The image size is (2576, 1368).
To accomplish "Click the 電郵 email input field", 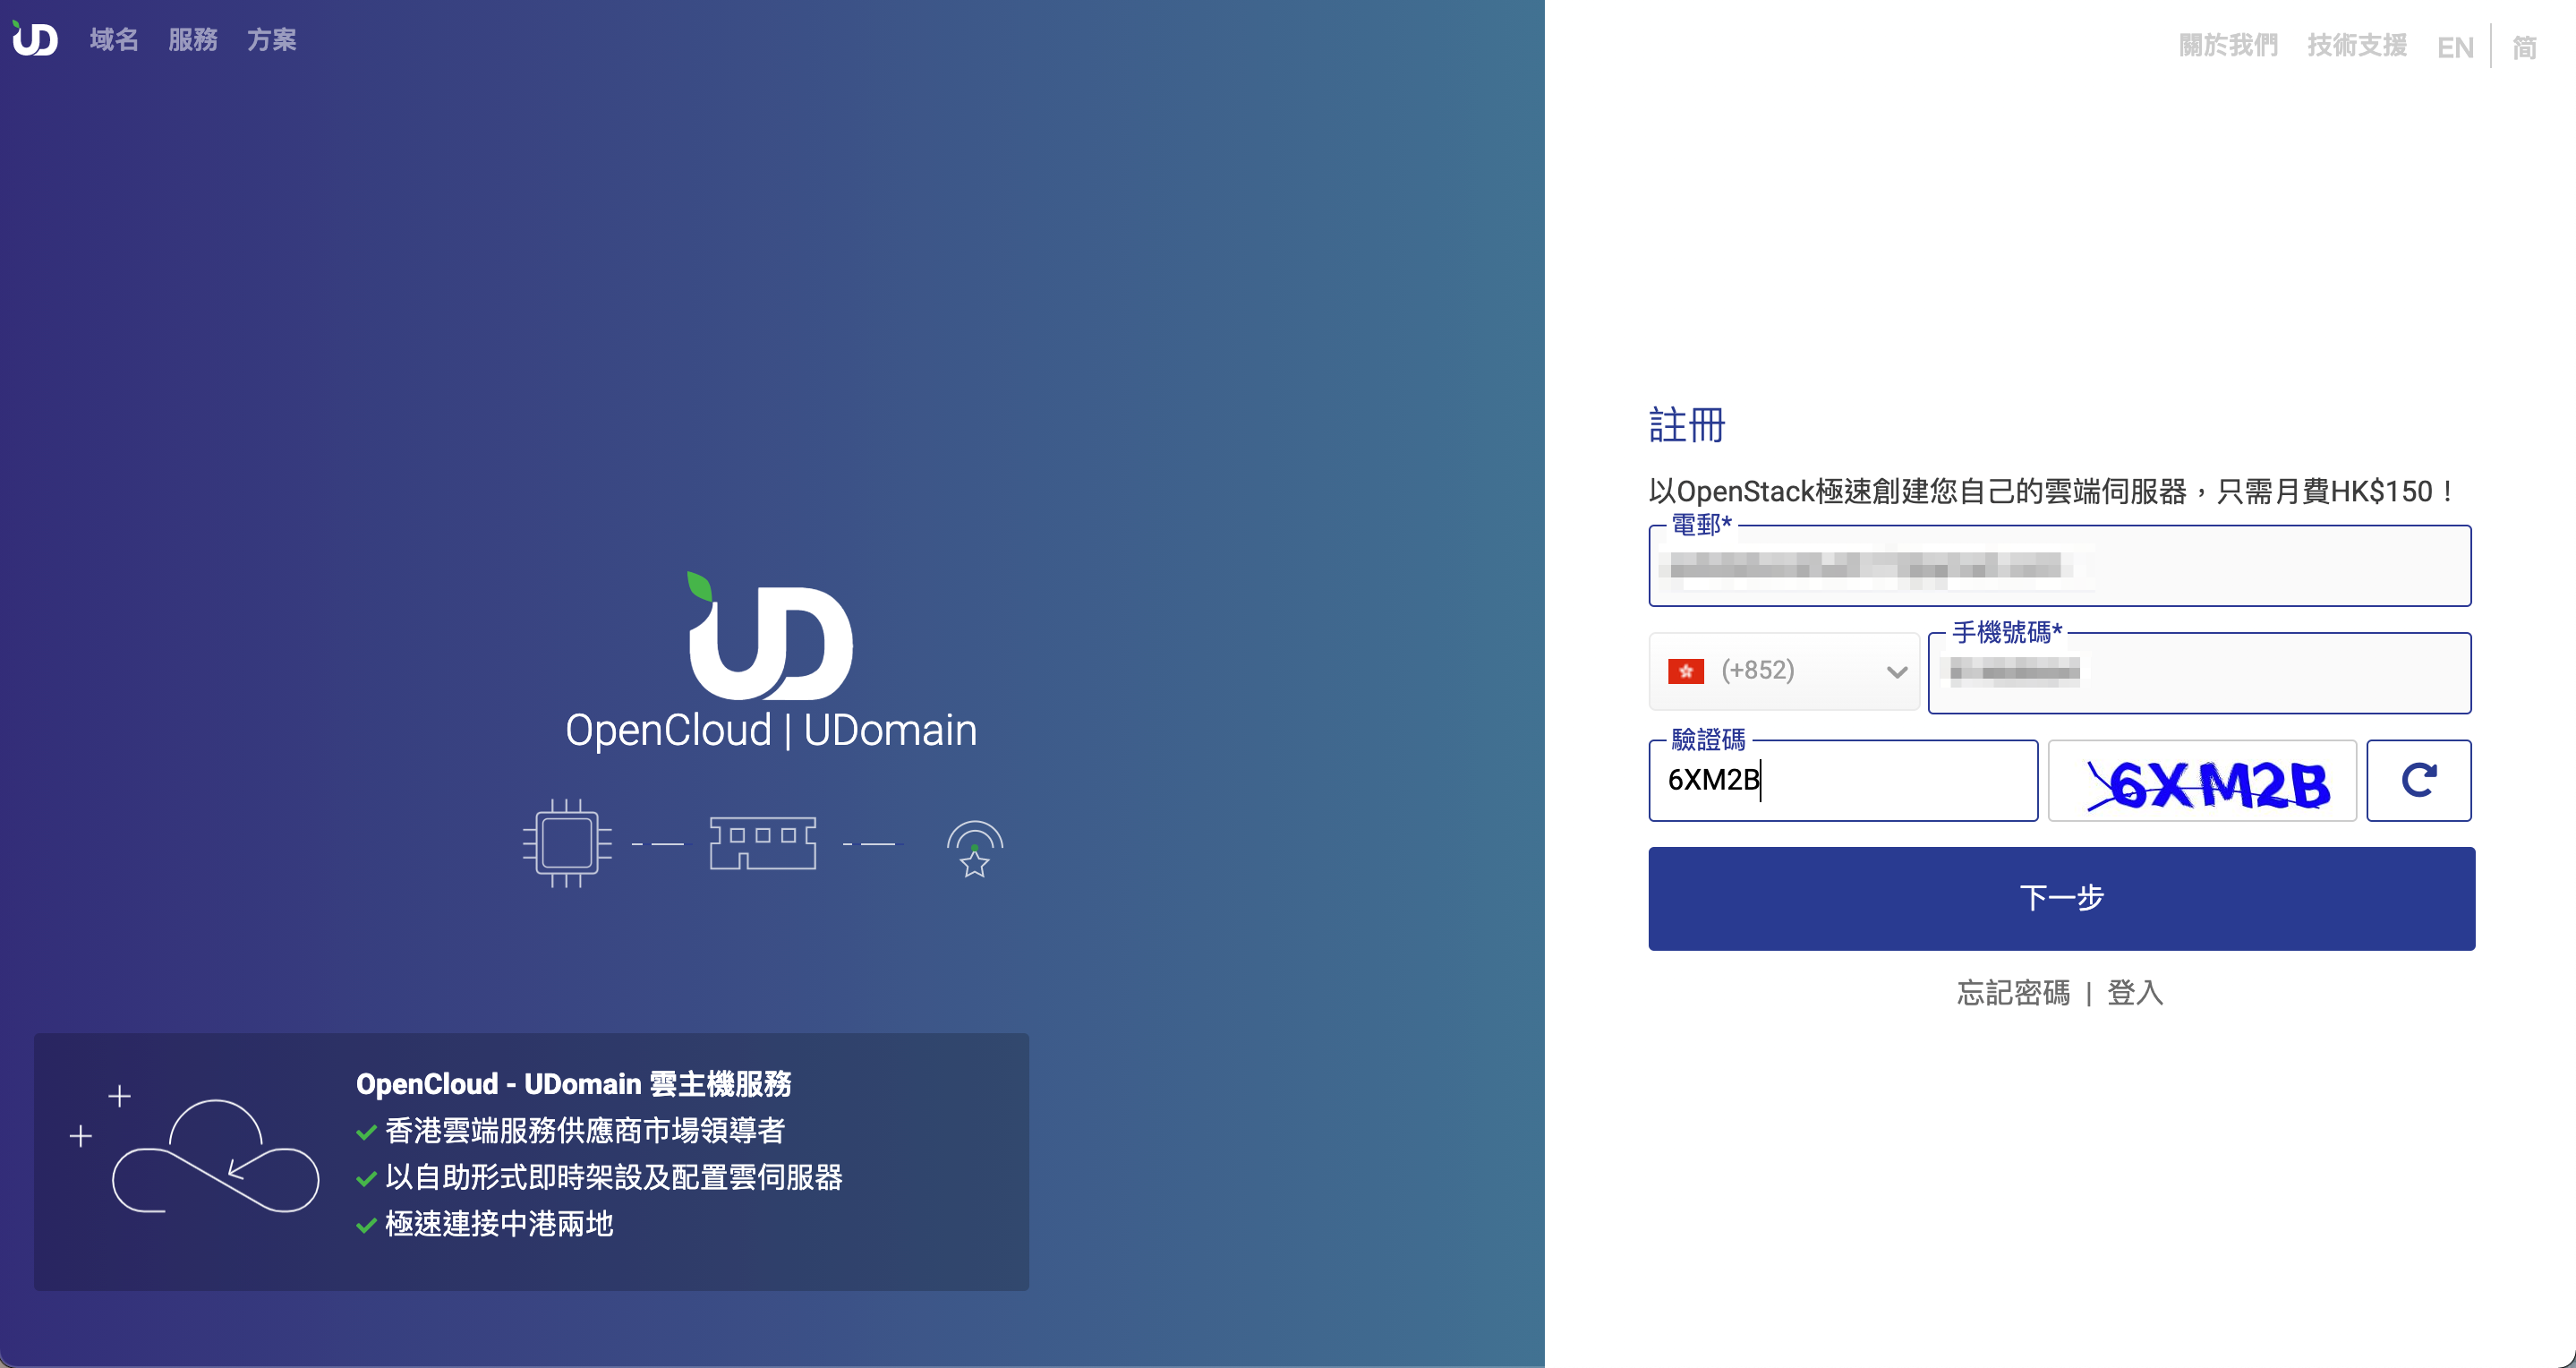I will pyautogui.click(x=2059, y=568).
